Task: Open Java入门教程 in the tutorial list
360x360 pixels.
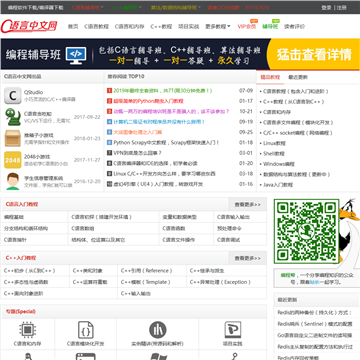Action: point(278,185)
